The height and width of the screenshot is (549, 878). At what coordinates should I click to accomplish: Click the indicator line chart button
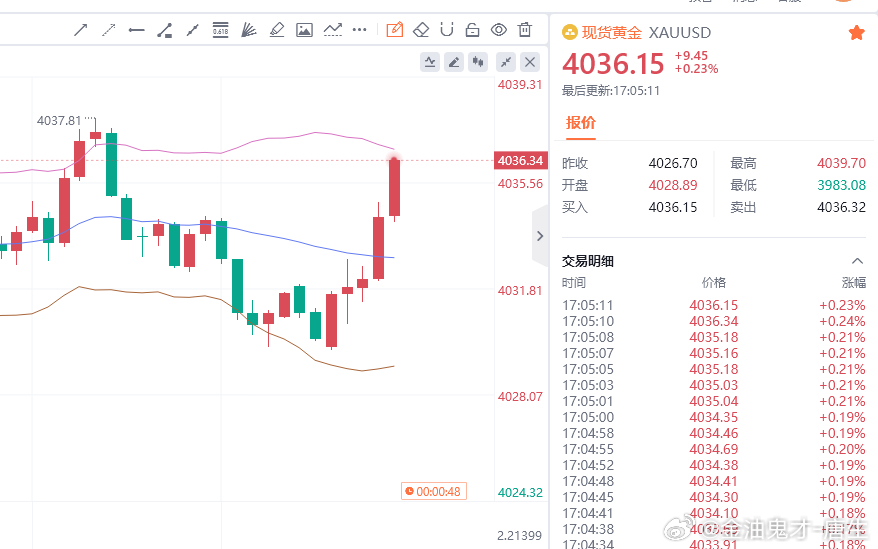(x=430, y=62)
